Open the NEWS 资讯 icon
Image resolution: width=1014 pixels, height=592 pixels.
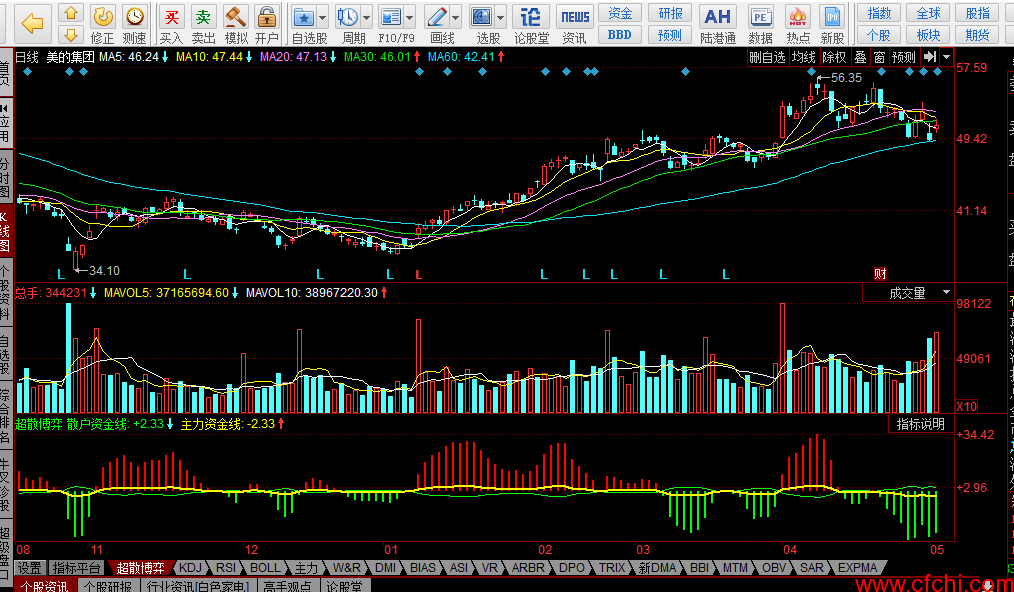574,18
